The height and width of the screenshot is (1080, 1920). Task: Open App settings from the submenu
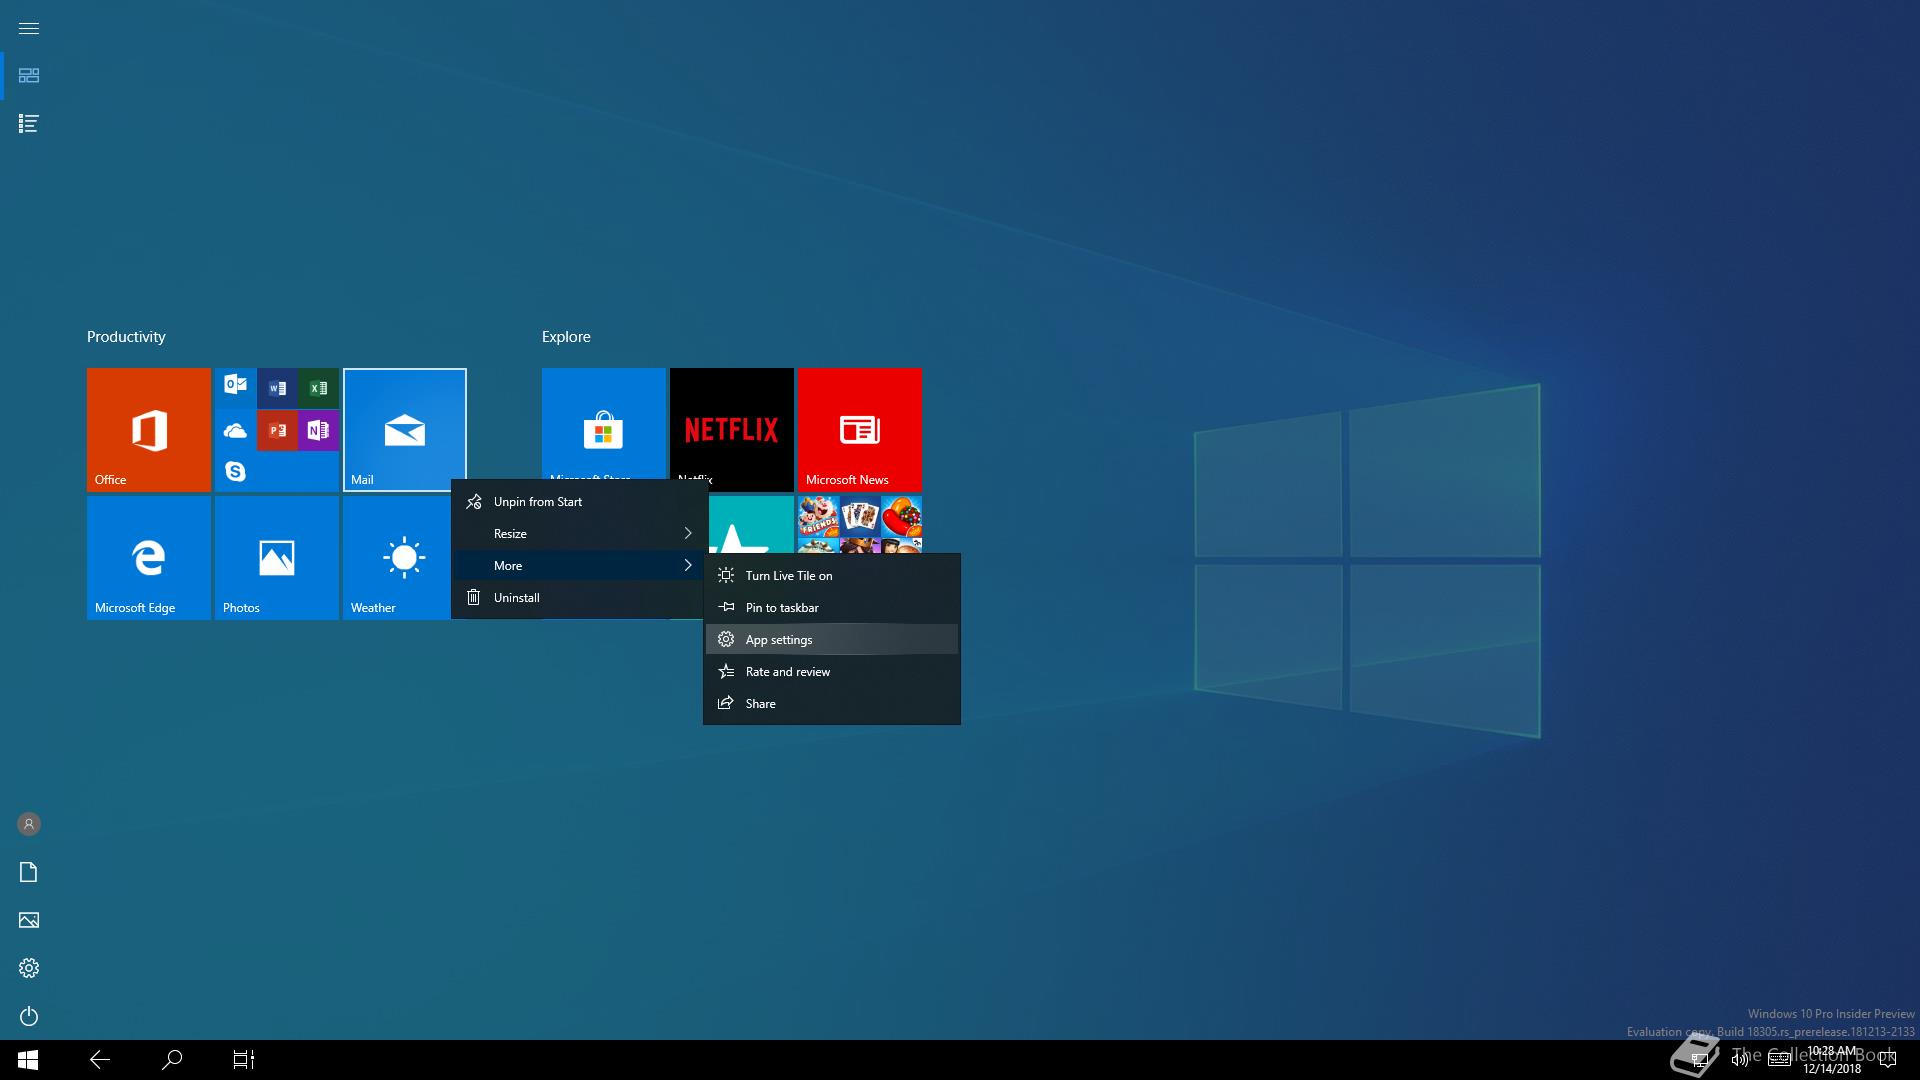coord(832,640)
